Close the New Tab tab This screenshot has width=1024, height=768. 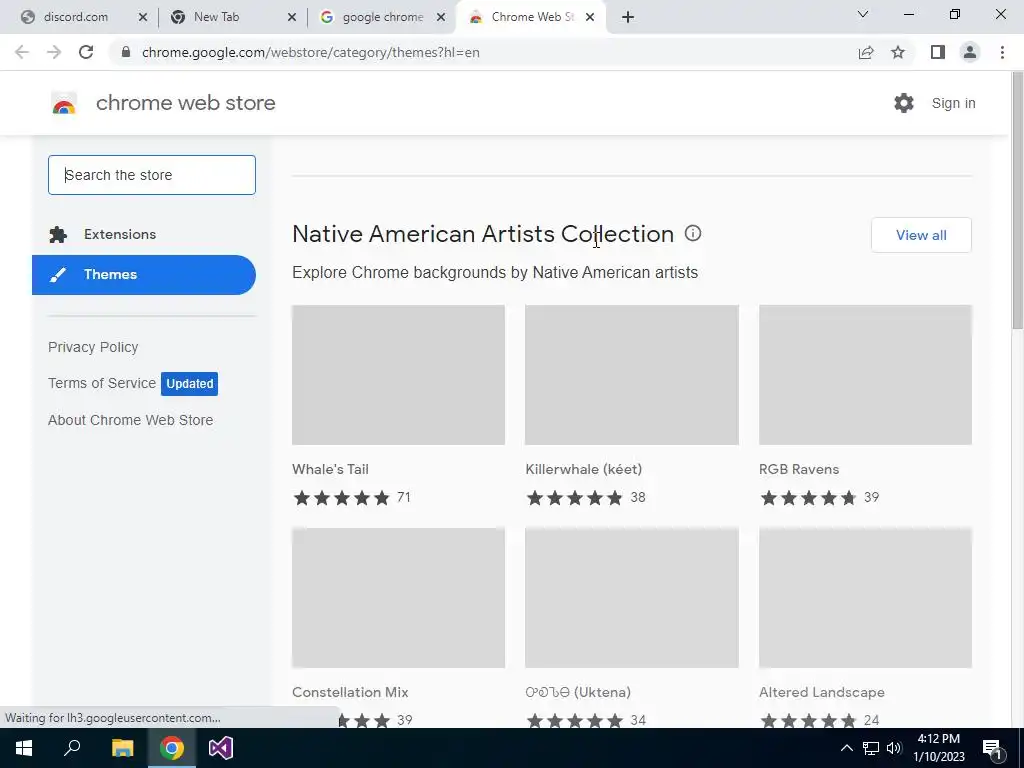[292, 17]
